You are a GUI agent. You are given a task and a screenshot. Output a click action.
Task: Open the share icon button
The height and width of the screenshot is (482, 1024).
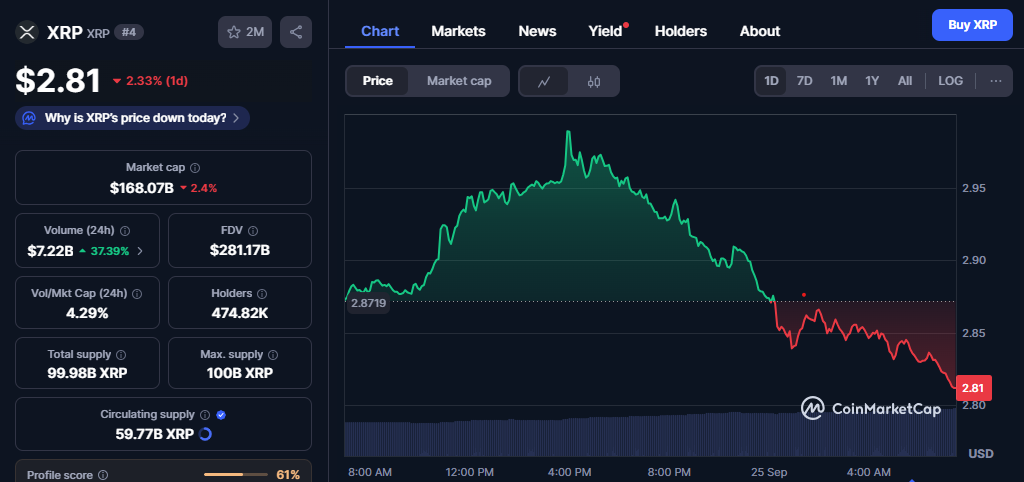tap(296, 32)
